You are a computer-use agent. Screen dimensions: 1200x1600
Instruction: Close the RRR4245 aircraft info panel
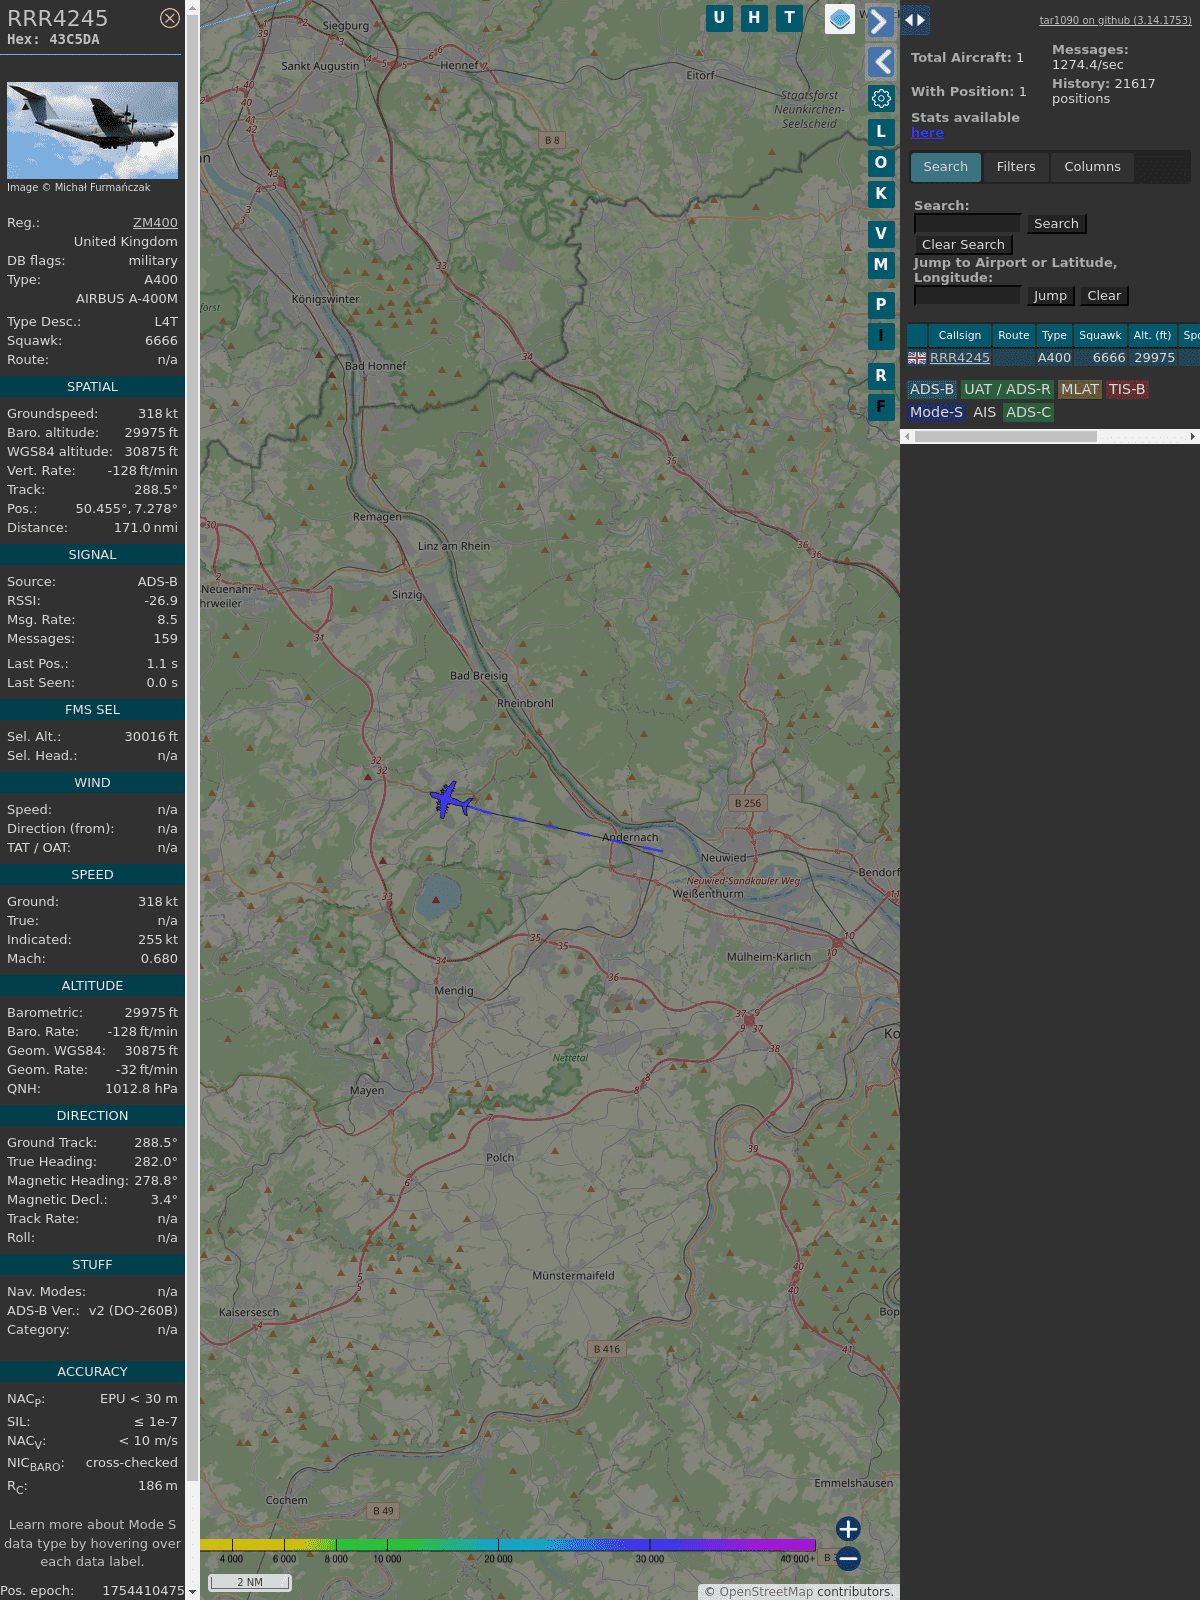coord(170,18)
